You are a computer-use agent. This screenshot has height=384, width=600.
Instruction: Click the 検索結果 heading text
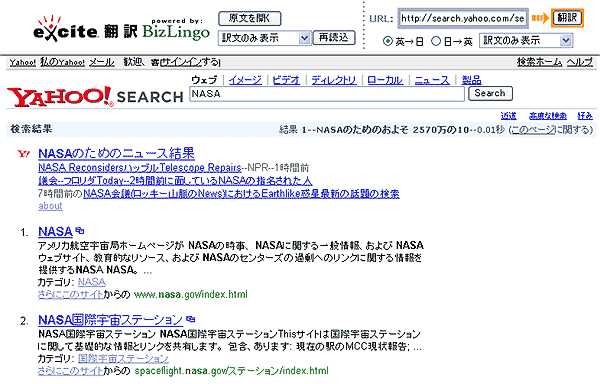click(x=31, y=129)
